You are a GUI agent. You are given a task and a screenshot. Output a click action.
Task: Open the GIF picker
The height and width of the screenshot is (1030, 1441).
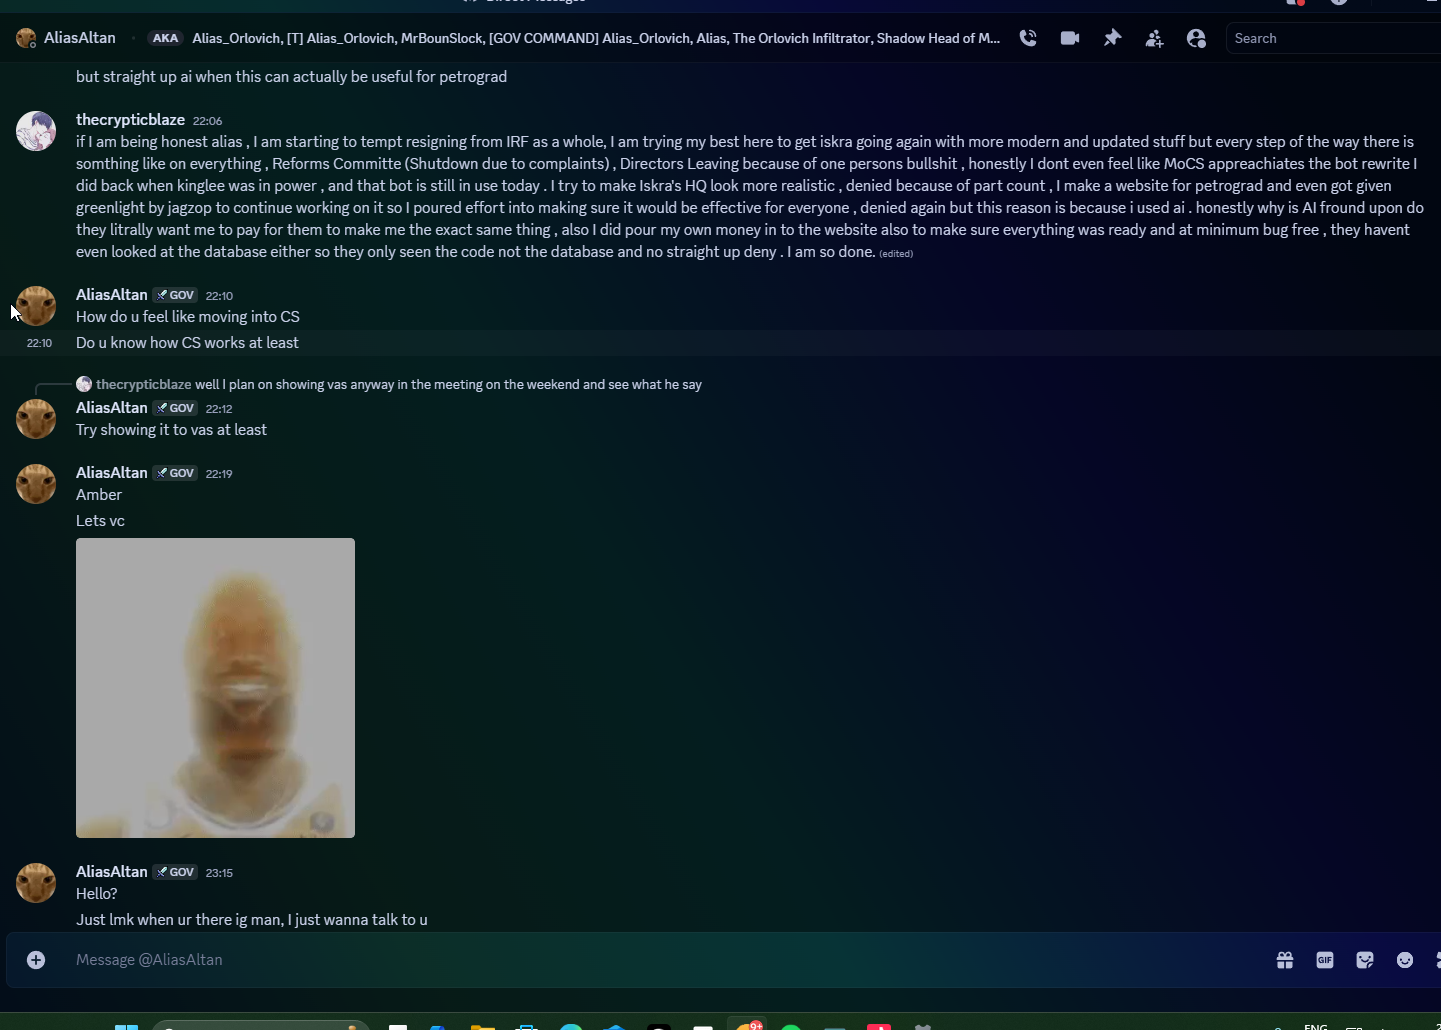1325,960
